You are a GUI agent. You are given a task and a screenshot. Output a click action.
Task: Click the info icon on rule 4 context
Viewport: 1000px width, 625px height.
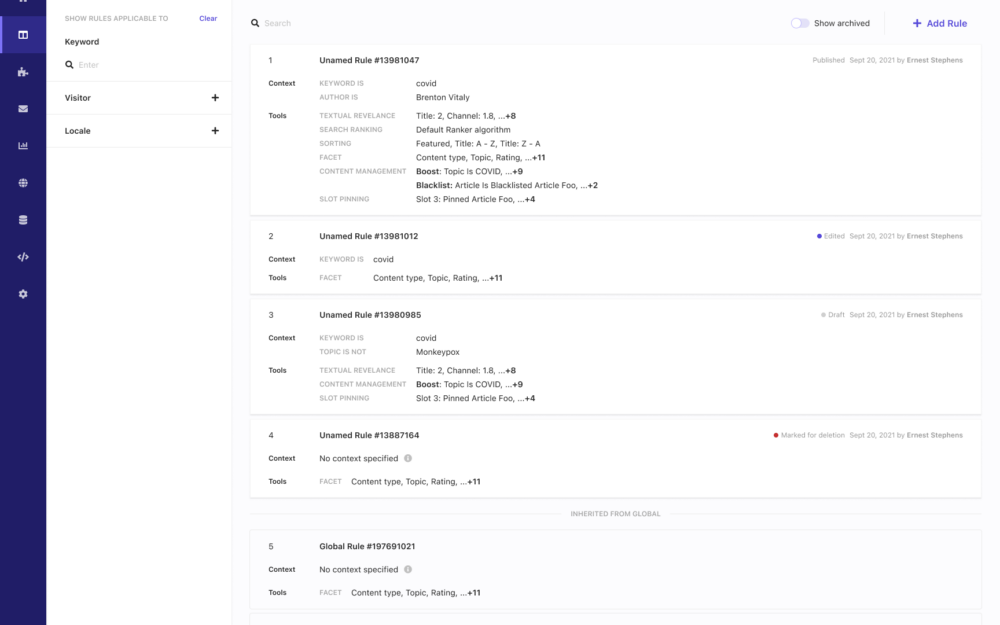(x=408, y=458)
